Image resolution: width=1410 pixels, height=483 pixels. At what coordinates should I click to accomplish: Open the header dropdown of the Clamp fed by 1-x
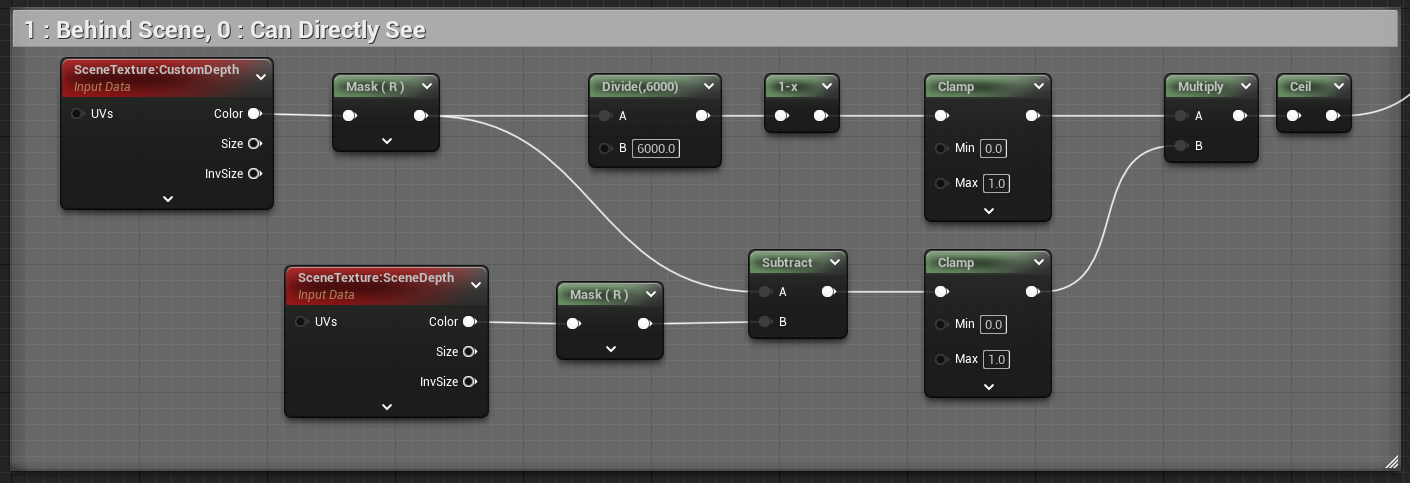[x=1039, y=87]
